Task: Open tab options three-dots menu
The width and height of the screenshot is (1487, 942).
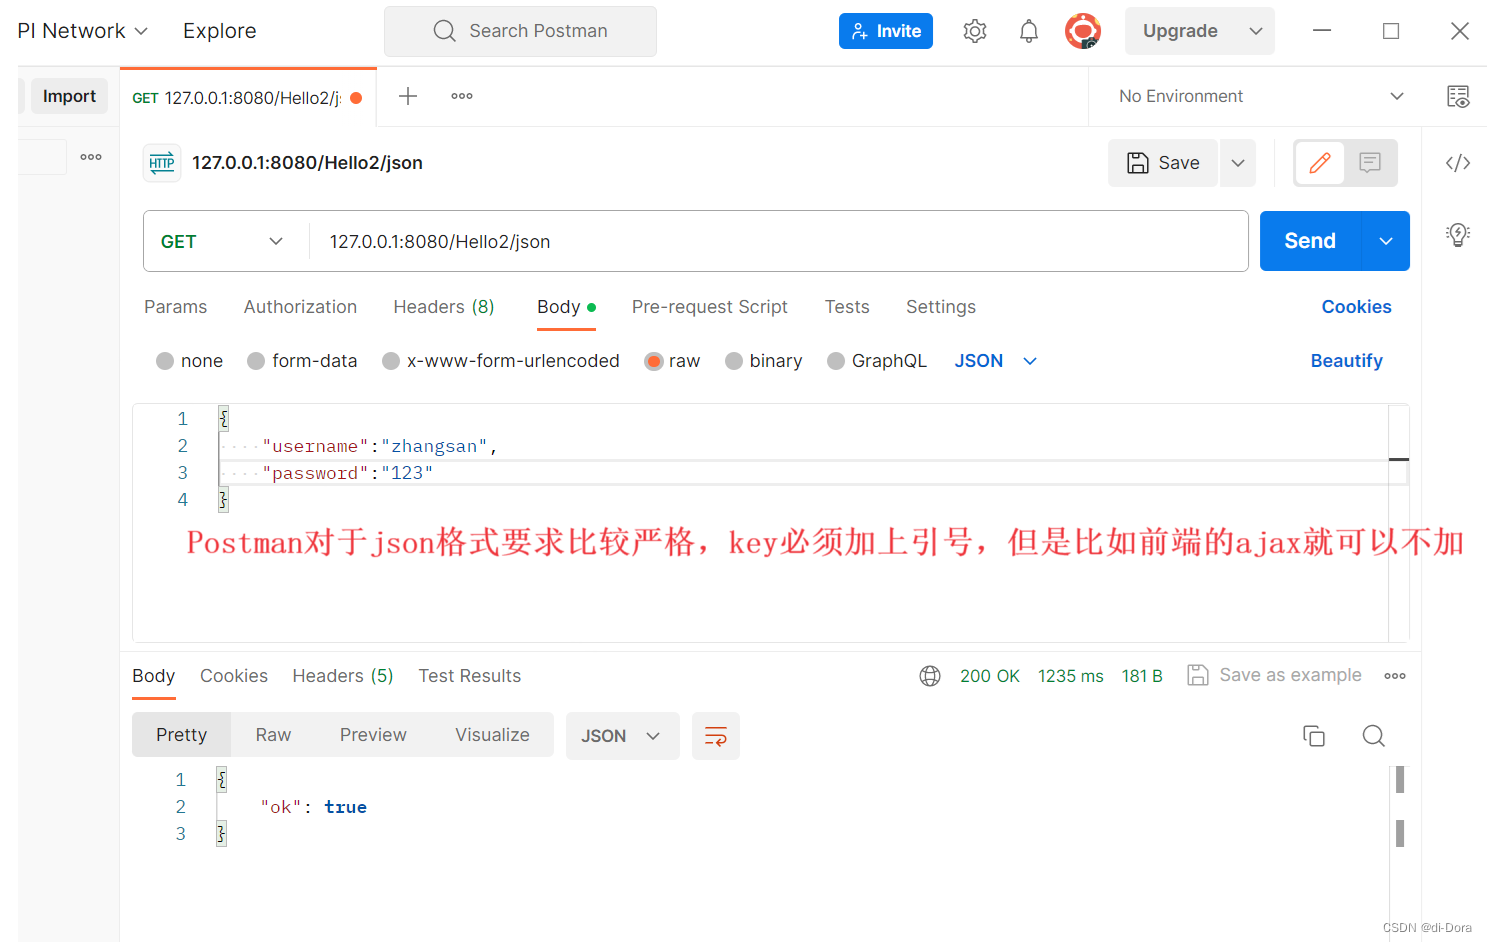Action: coord(462,96)
